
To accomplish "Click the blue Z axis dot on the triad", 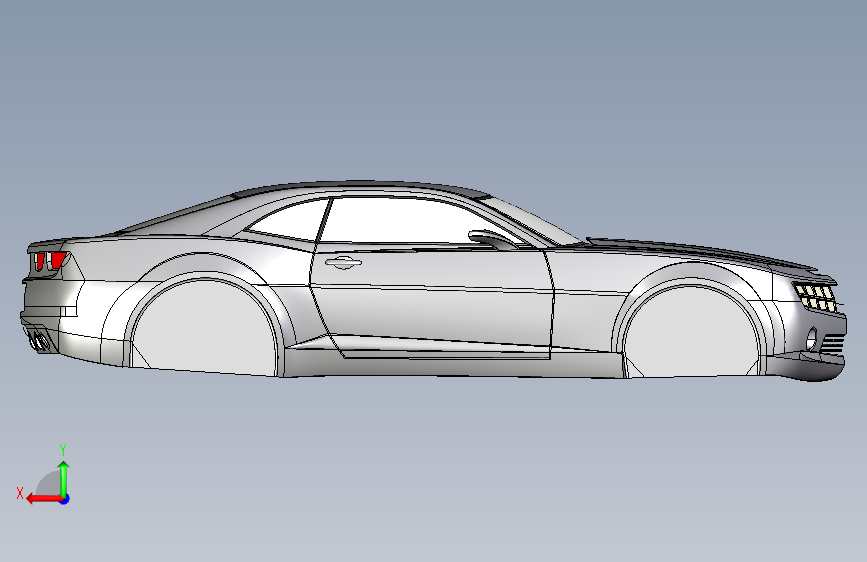I will pyautogui.click(x=65, y=499).
